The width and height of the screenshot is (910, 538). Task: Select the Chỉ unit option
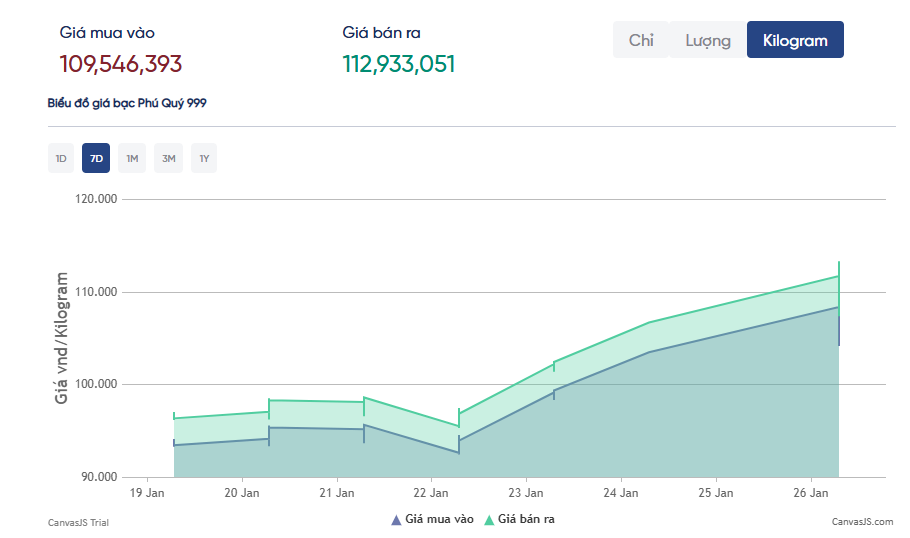coord(641,40)
